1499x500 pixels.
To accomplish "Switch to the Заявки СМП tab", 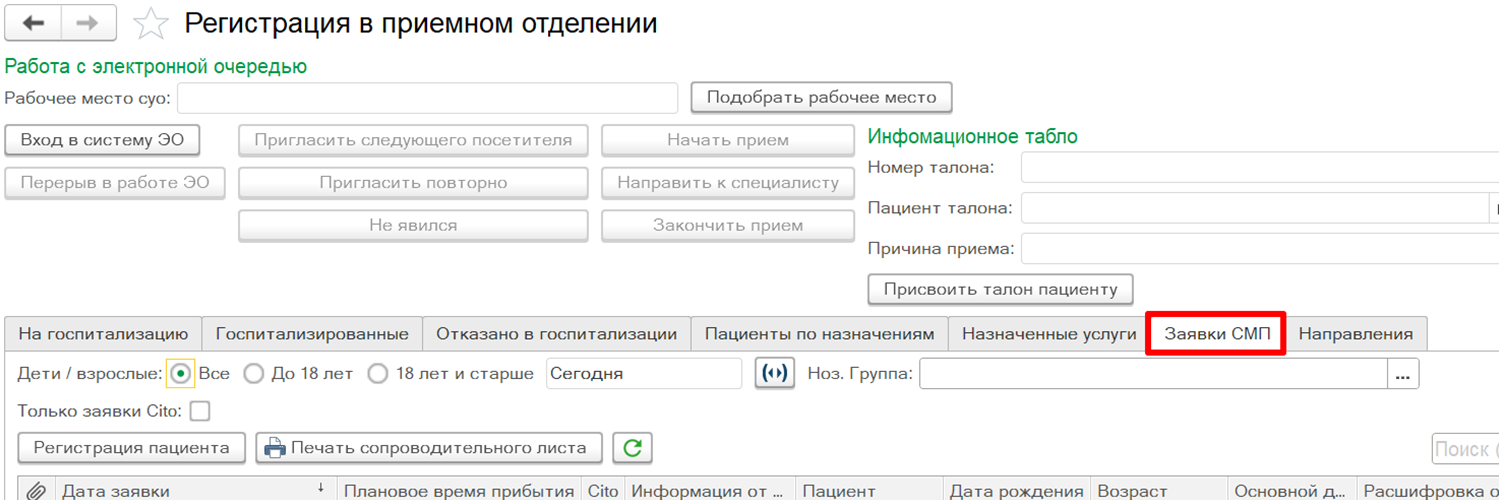I will [1216, 334].
